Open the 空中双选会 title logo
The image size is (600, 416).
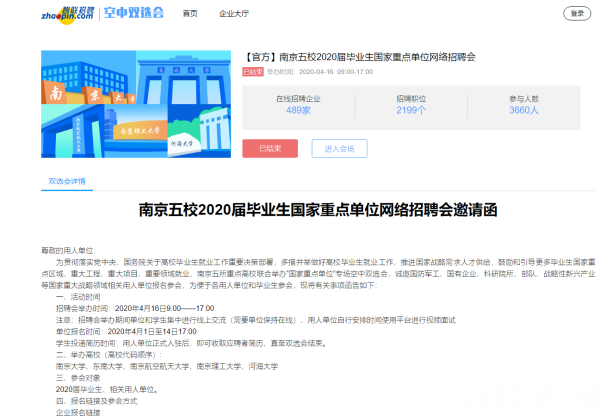134,13
